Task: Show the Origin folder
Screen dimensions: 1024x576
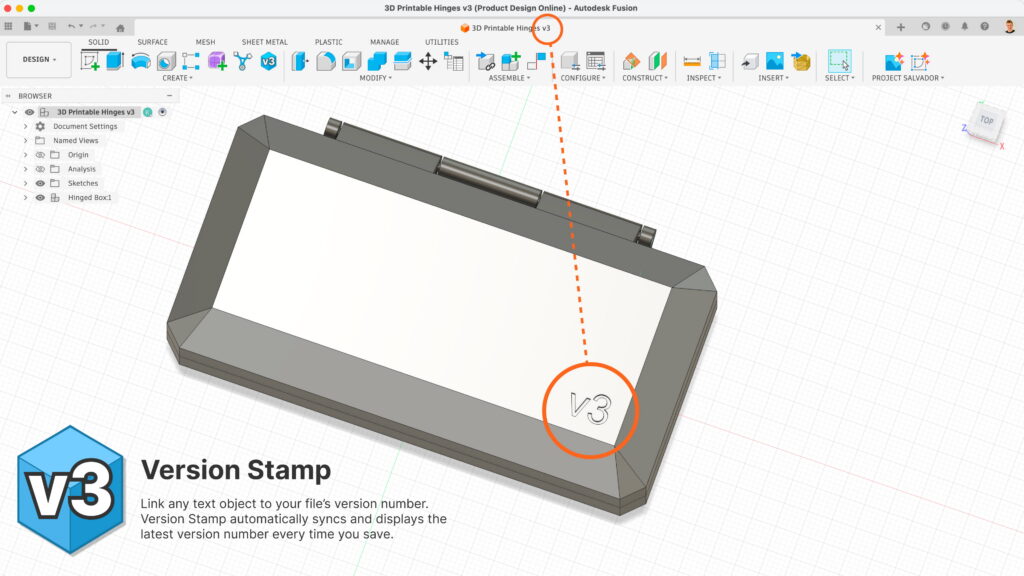Action: point(40,155)
